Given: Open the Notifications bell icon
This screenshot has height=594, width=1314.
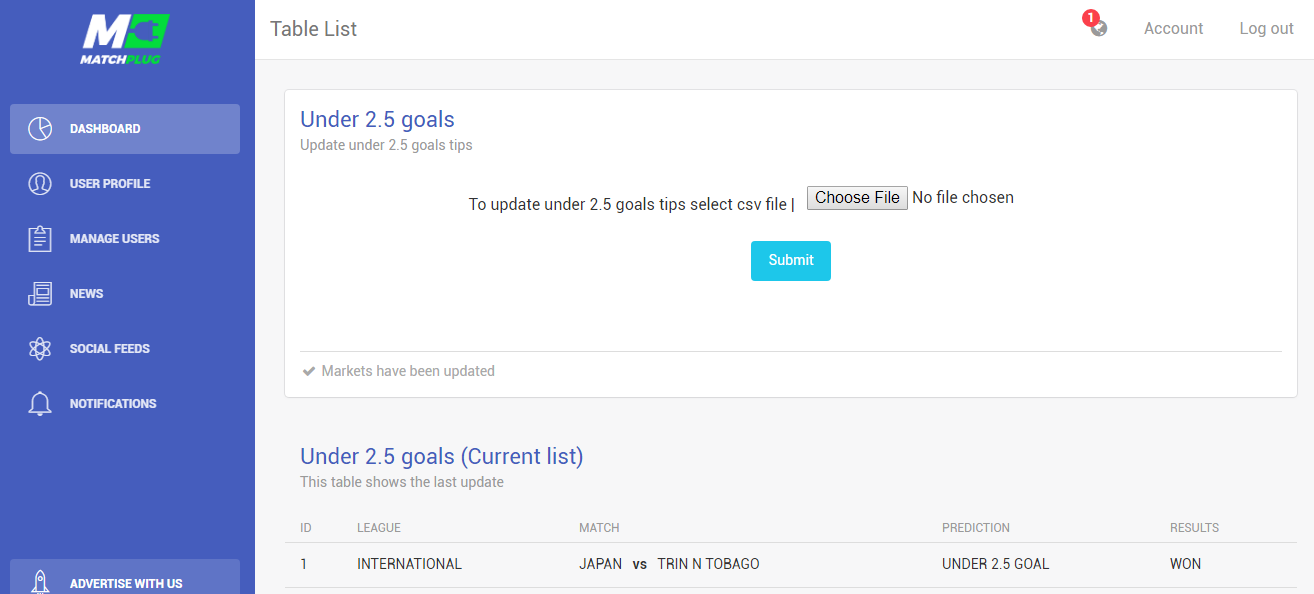Looking at the screenshot, I should 40,404.
